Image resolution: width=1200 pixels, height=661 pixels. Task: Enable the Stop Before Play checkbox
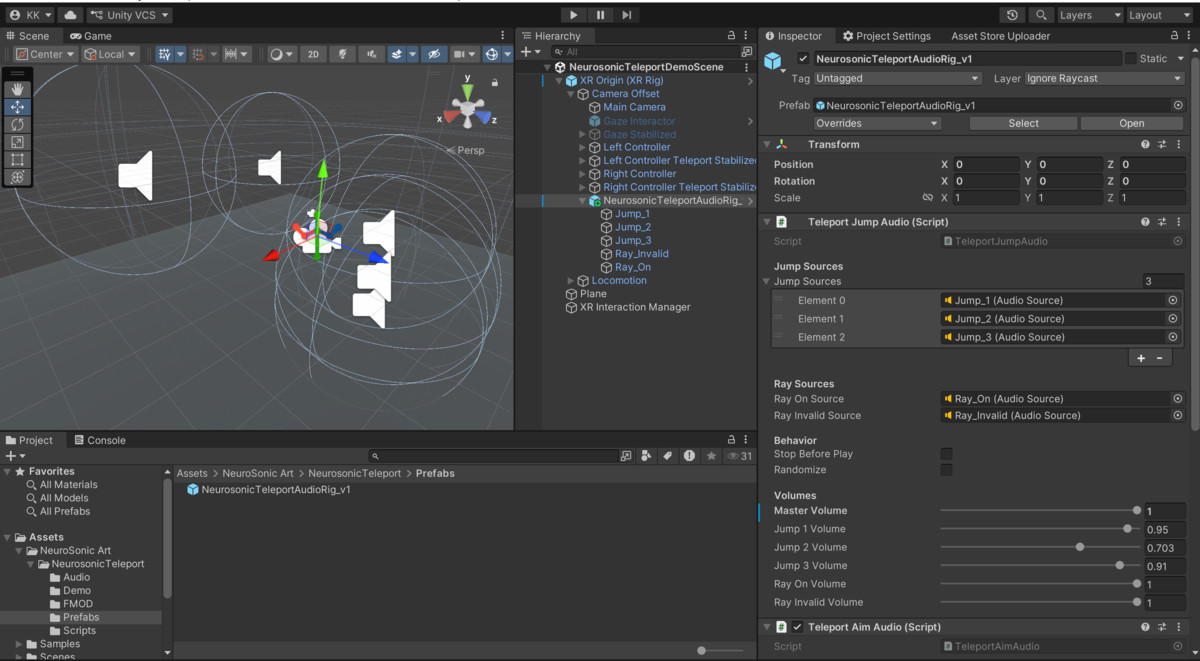click(946, 453)
